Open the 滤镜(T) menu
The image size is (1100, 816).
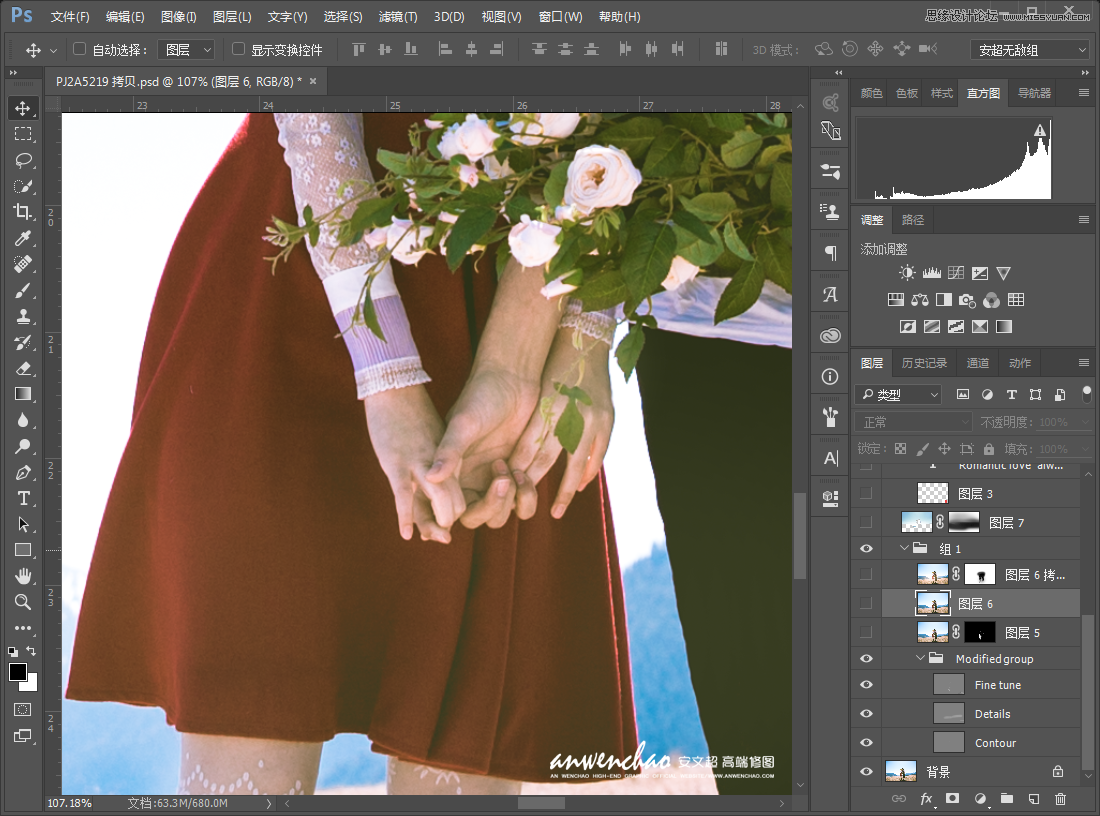[398, 17]
